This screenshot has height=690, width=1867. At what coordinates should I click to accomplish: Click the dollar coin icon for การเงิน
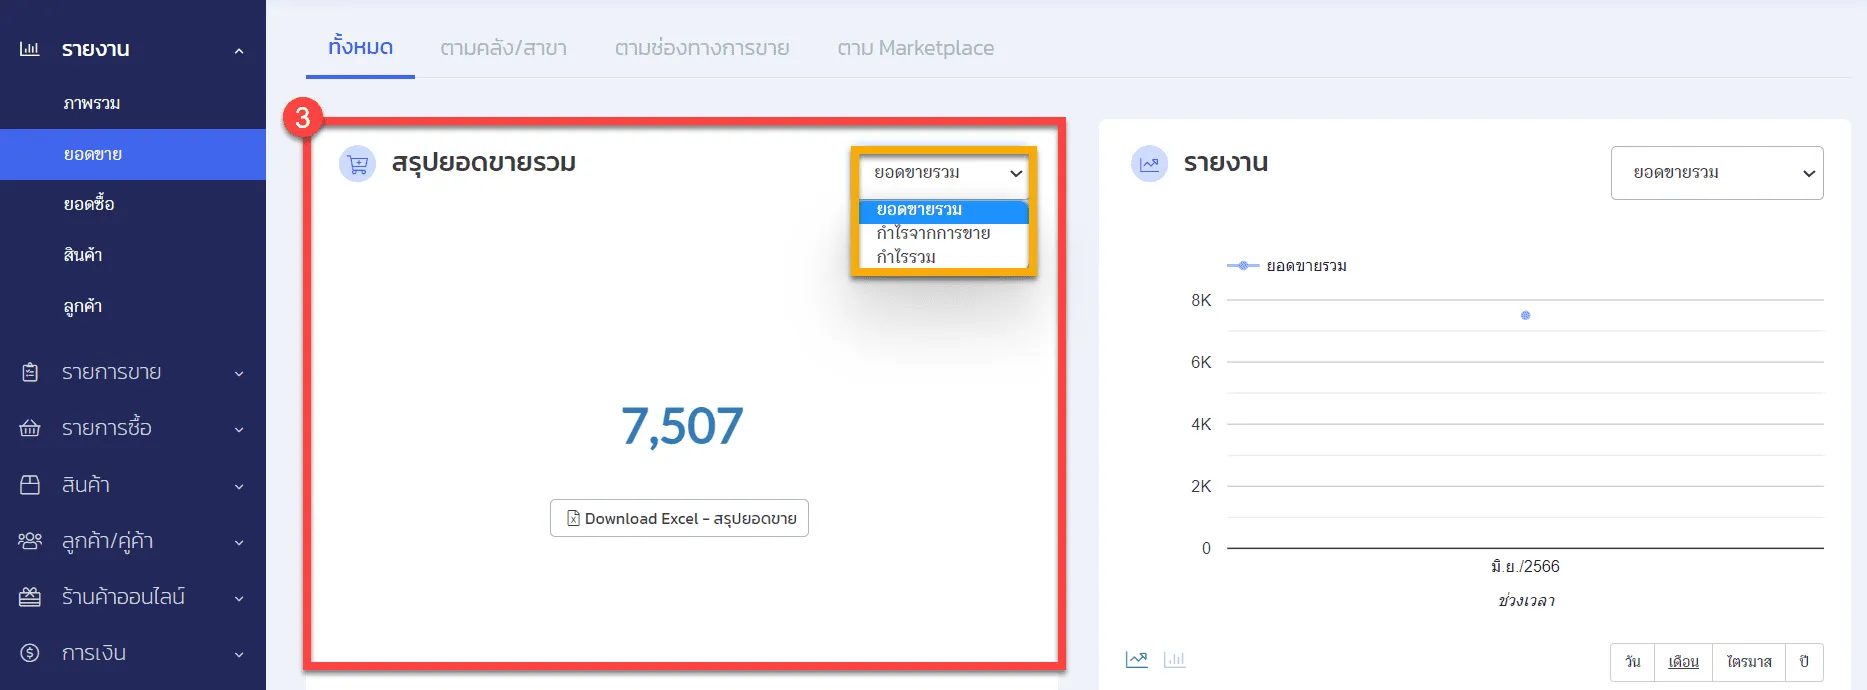[30, 653]
